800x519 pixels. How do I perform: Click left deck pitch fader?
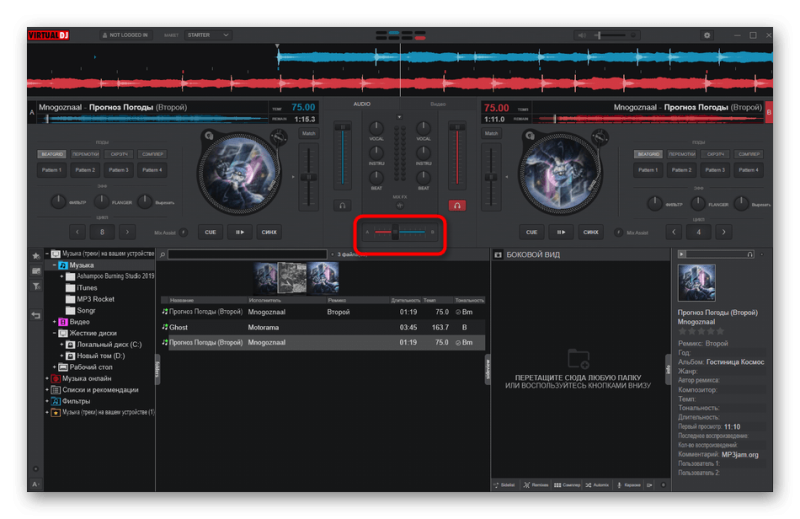tap(308, 177)
